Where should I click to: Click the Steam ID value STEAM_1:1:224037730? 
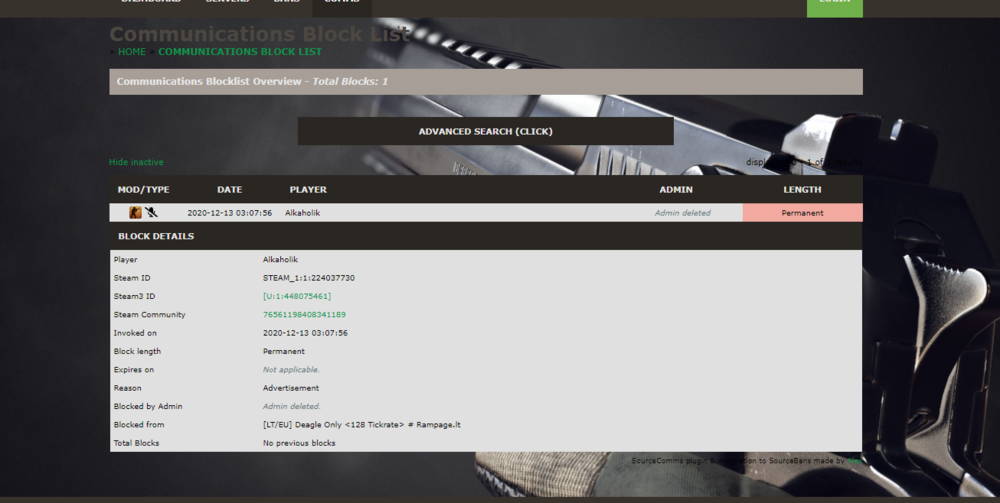[308, 278]
